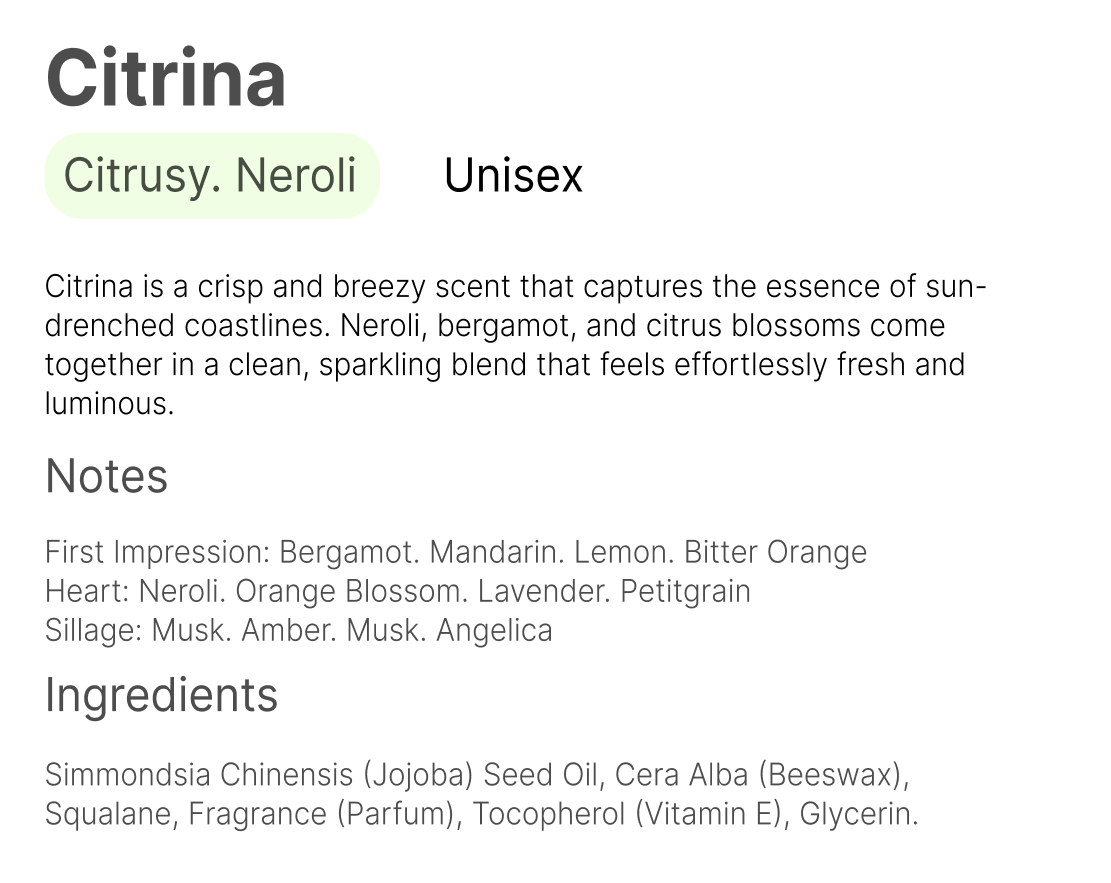Click Angelica in the Sillage notes
Image resolution: width=1111 pixels, height=883 pixels.
[x=494, y=631]
